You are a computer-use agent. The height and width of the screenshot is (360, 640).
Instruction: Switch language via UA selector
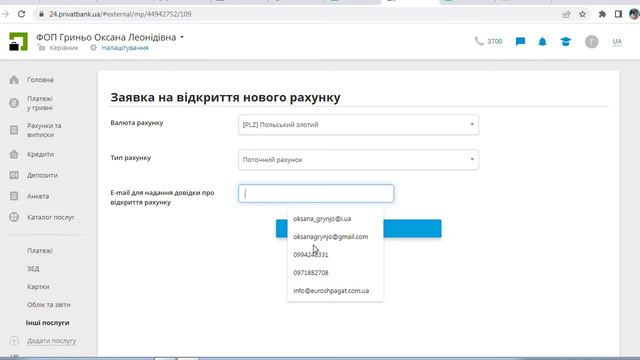coord(617,42)
